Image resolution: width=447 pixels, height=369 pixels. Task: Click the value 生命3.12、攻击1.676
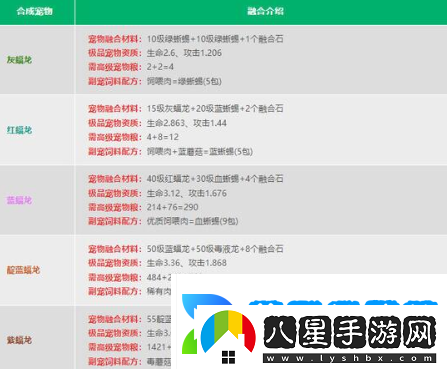[187, 193]
